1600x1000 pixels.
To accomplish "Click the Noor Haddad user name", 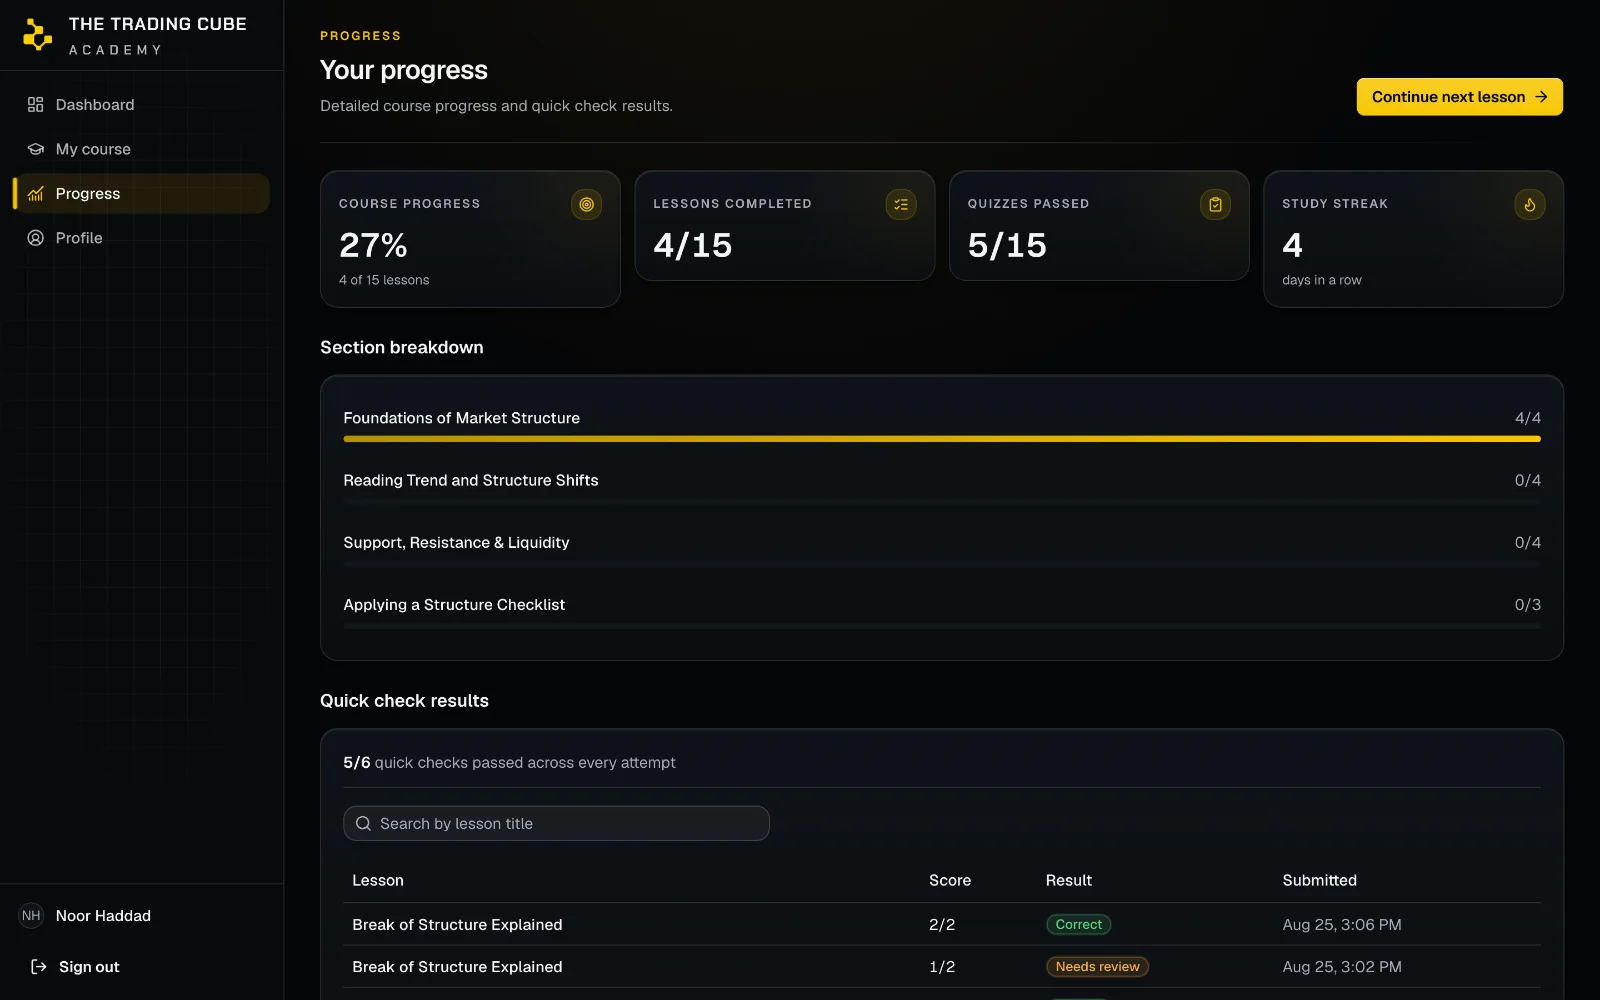I will pos(103,916).
